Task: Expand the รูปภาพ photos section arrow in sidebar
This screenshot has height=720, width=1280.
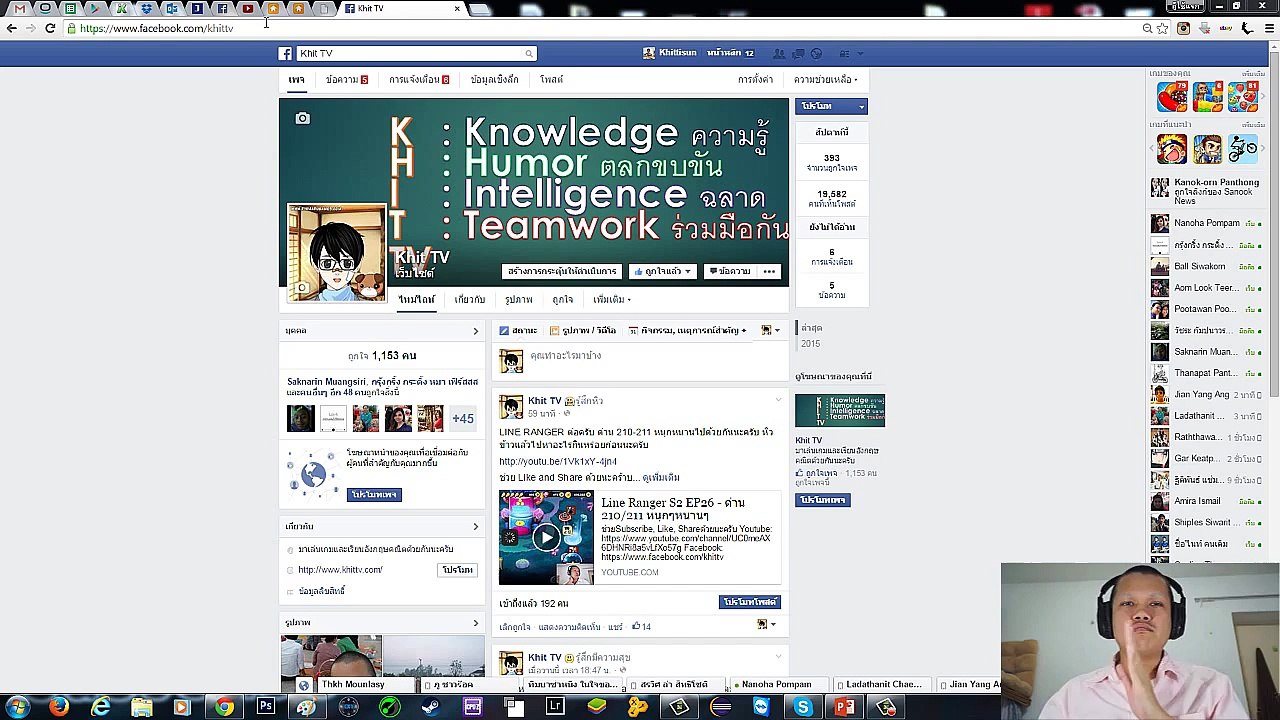Action: coord(475,623)
